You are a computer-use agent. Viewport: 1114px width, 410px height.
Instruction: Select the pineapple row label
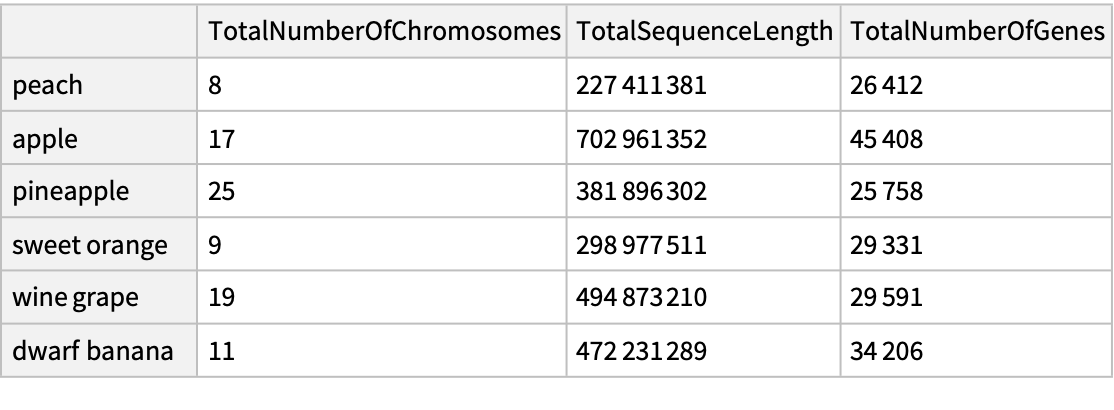70,191
